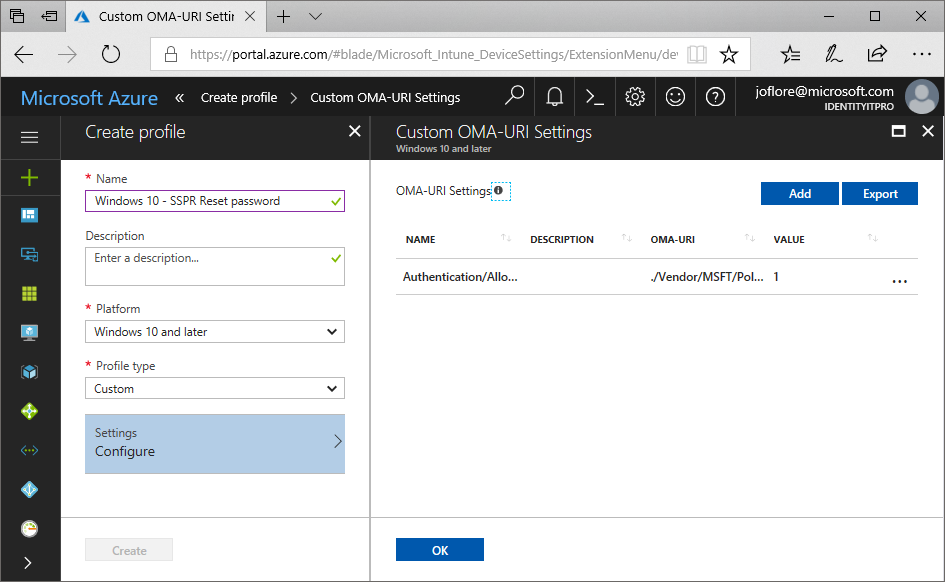
Task: Close the Create profile blade
Action: pos(355,131)
